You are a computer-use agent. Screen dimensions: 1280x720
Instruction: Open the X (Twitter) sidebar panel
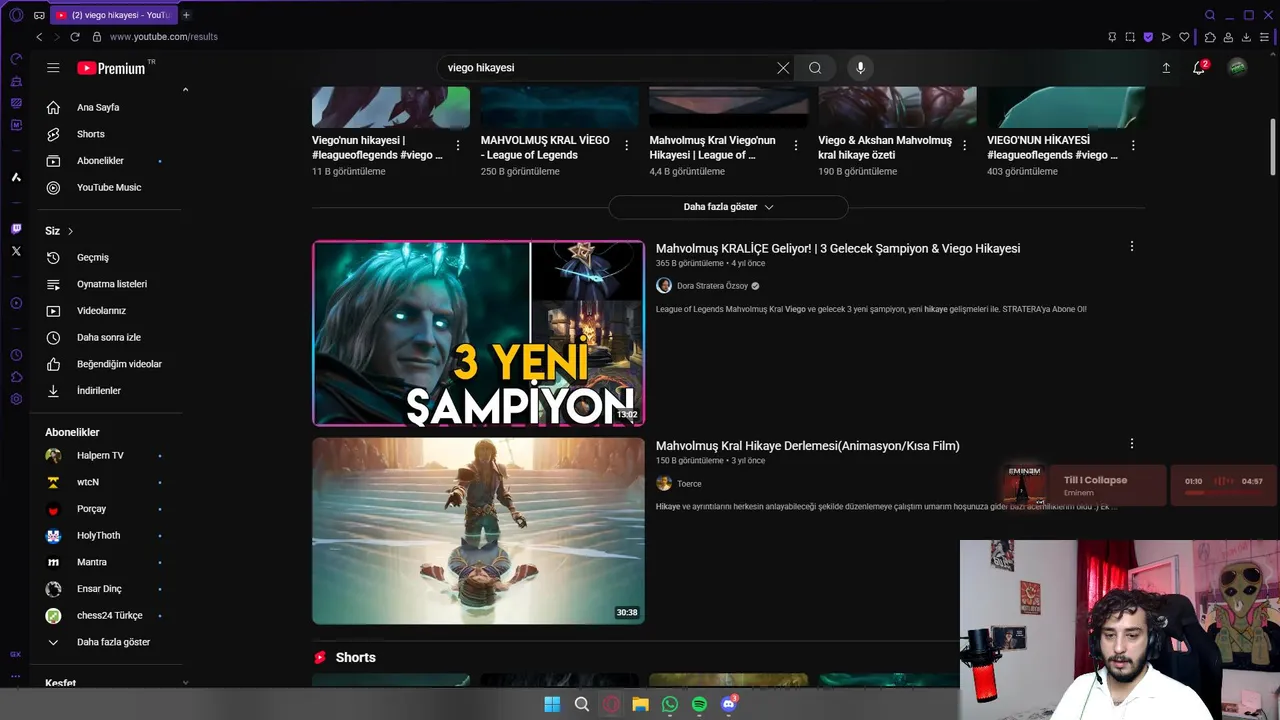coord(16,251)
